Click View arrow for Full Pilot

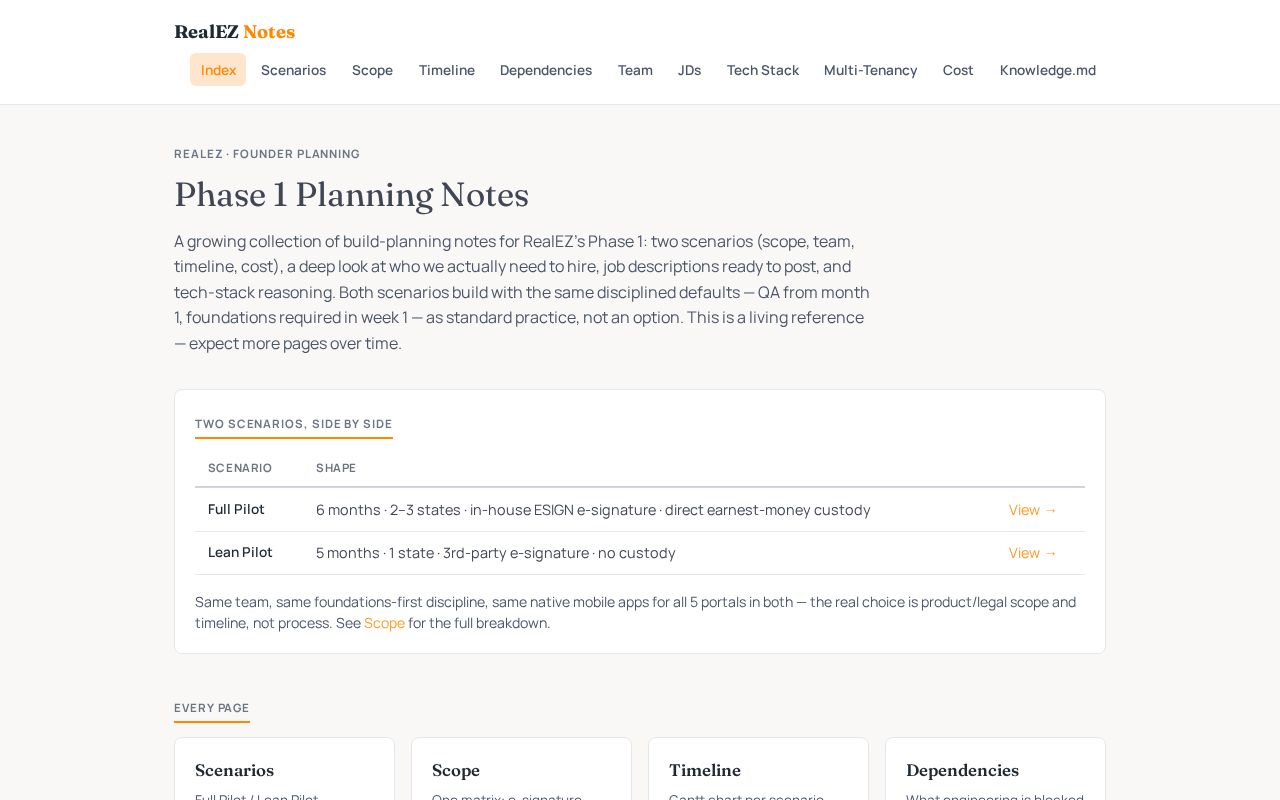1033,510
